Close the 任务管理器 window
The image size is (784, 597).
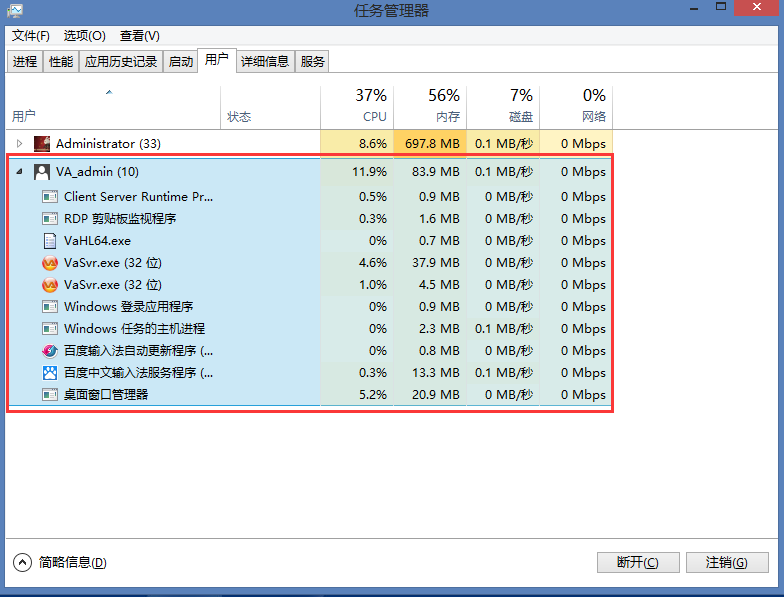coord(757,7)
